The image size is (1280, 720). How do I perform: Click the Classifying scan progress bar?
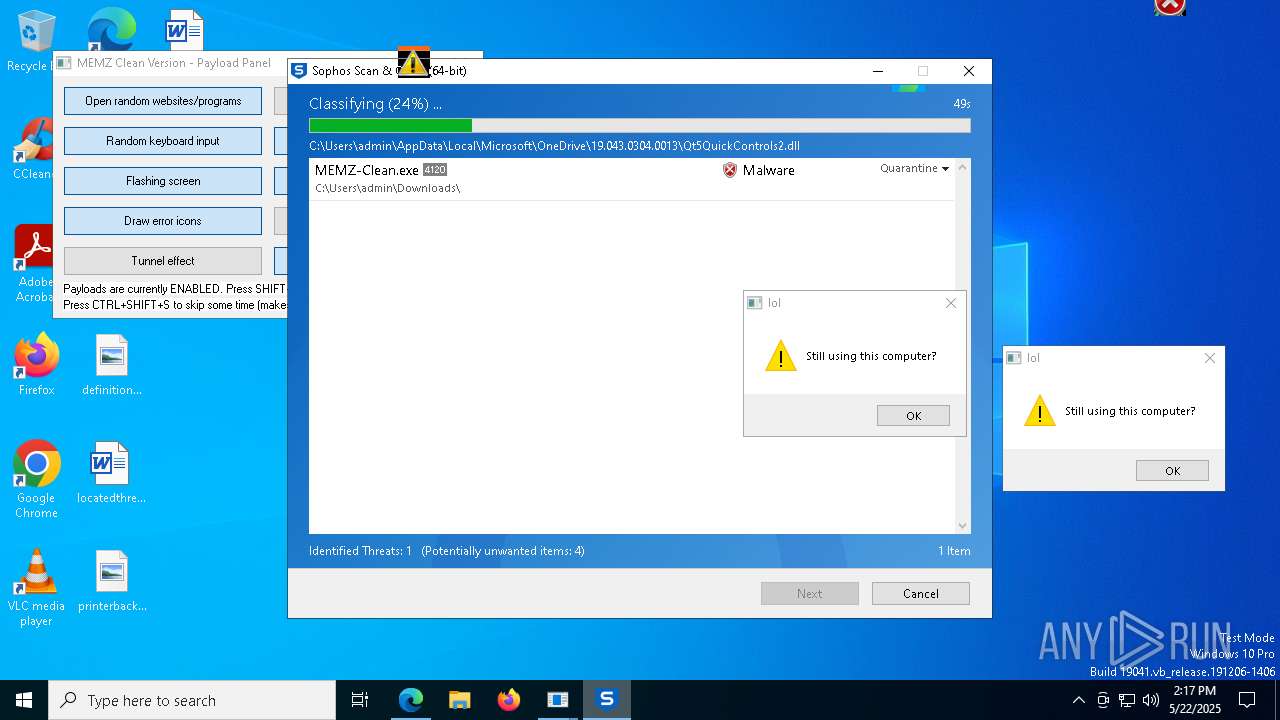639,125
